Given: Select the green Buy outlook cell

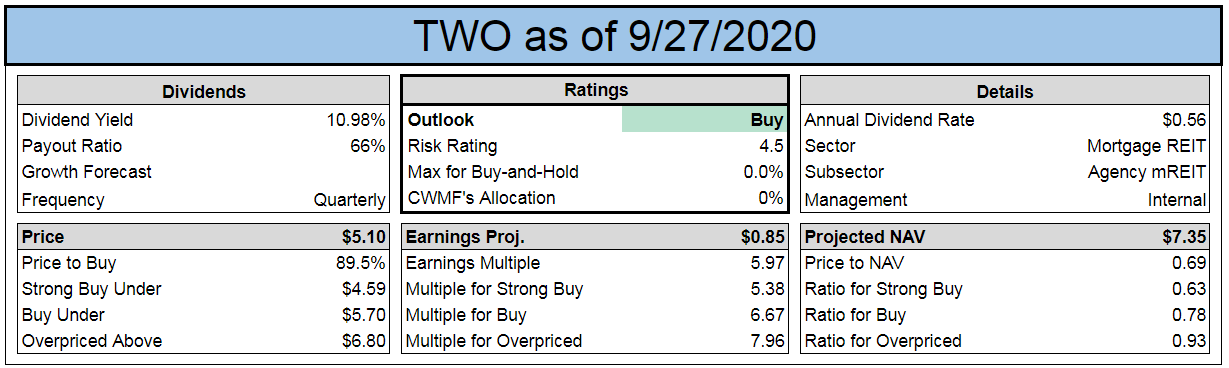Looking at the screenshot, I should click(704, 120).
